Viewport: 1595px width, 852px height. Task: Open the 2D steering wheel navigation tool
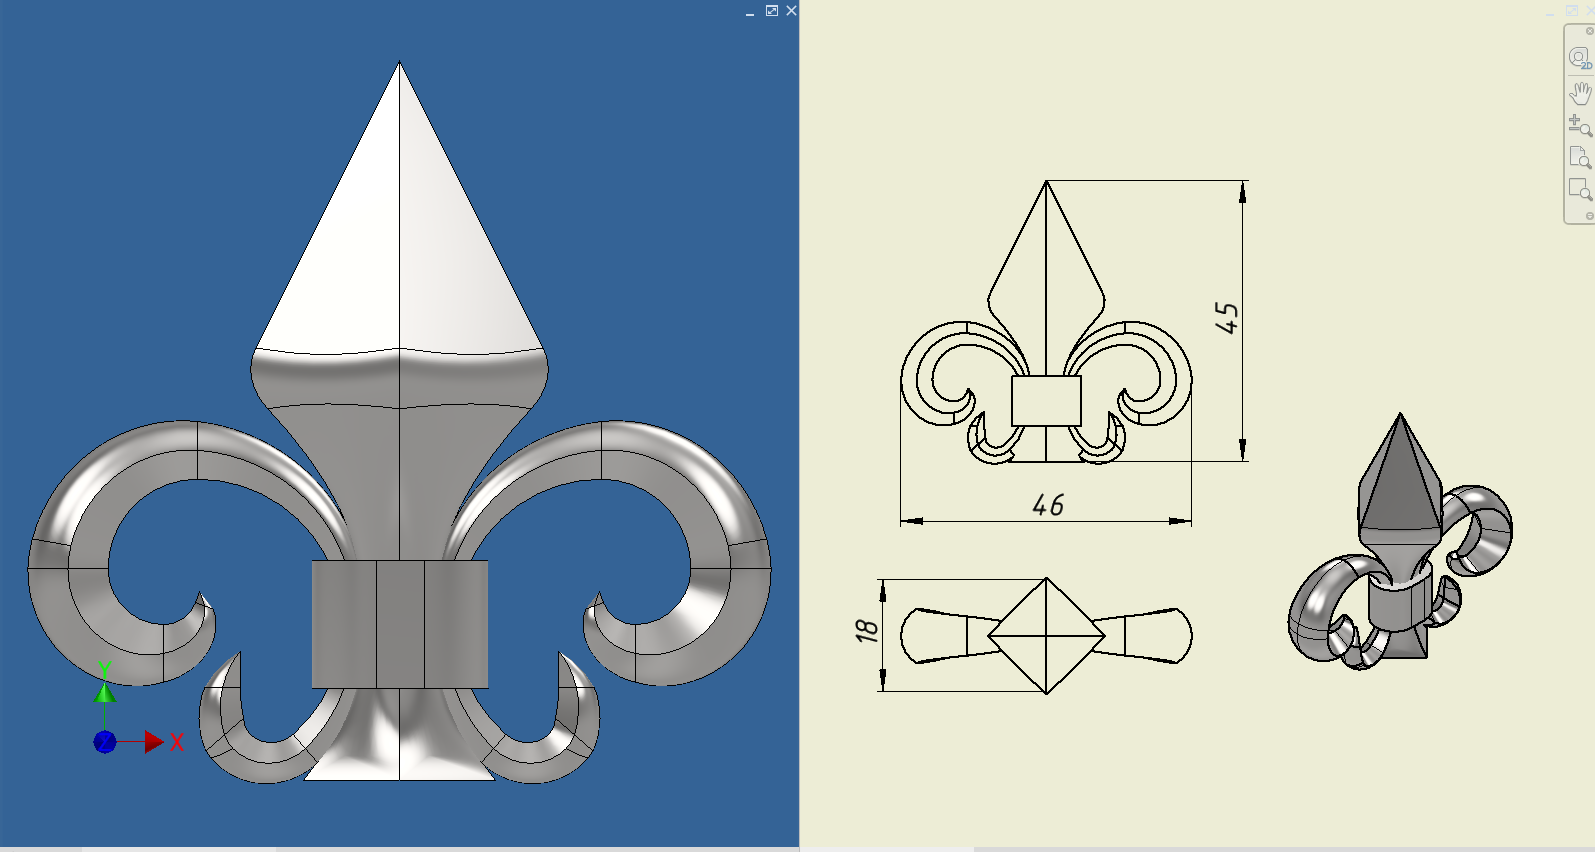1579,58
